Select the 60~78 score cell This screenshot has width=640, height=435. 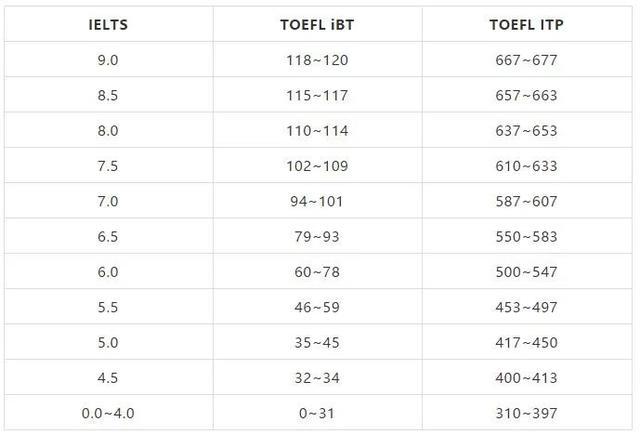coord(316,272)
